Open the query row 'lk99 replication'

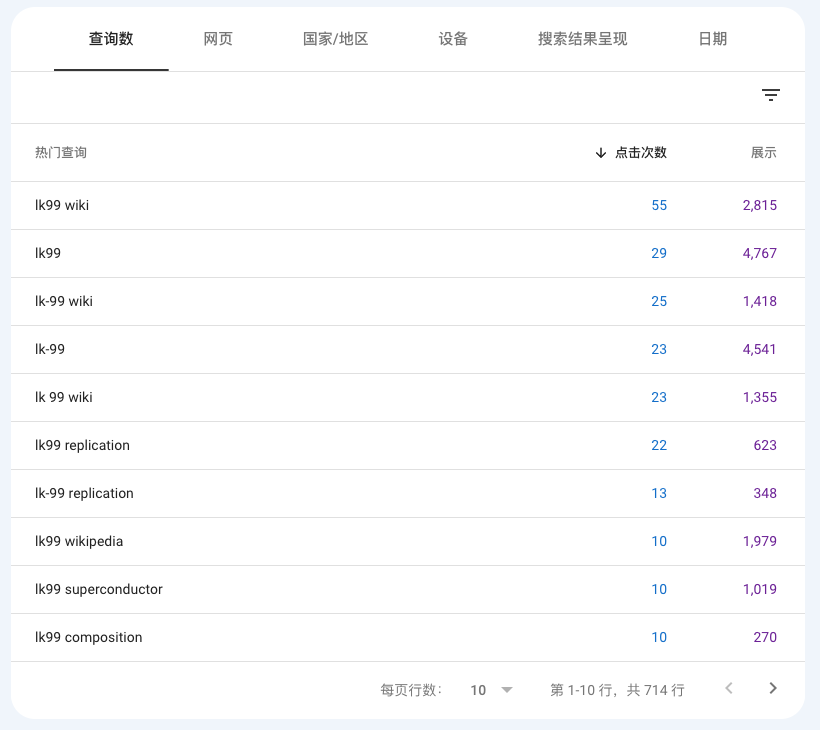click(x=85, y=445)
